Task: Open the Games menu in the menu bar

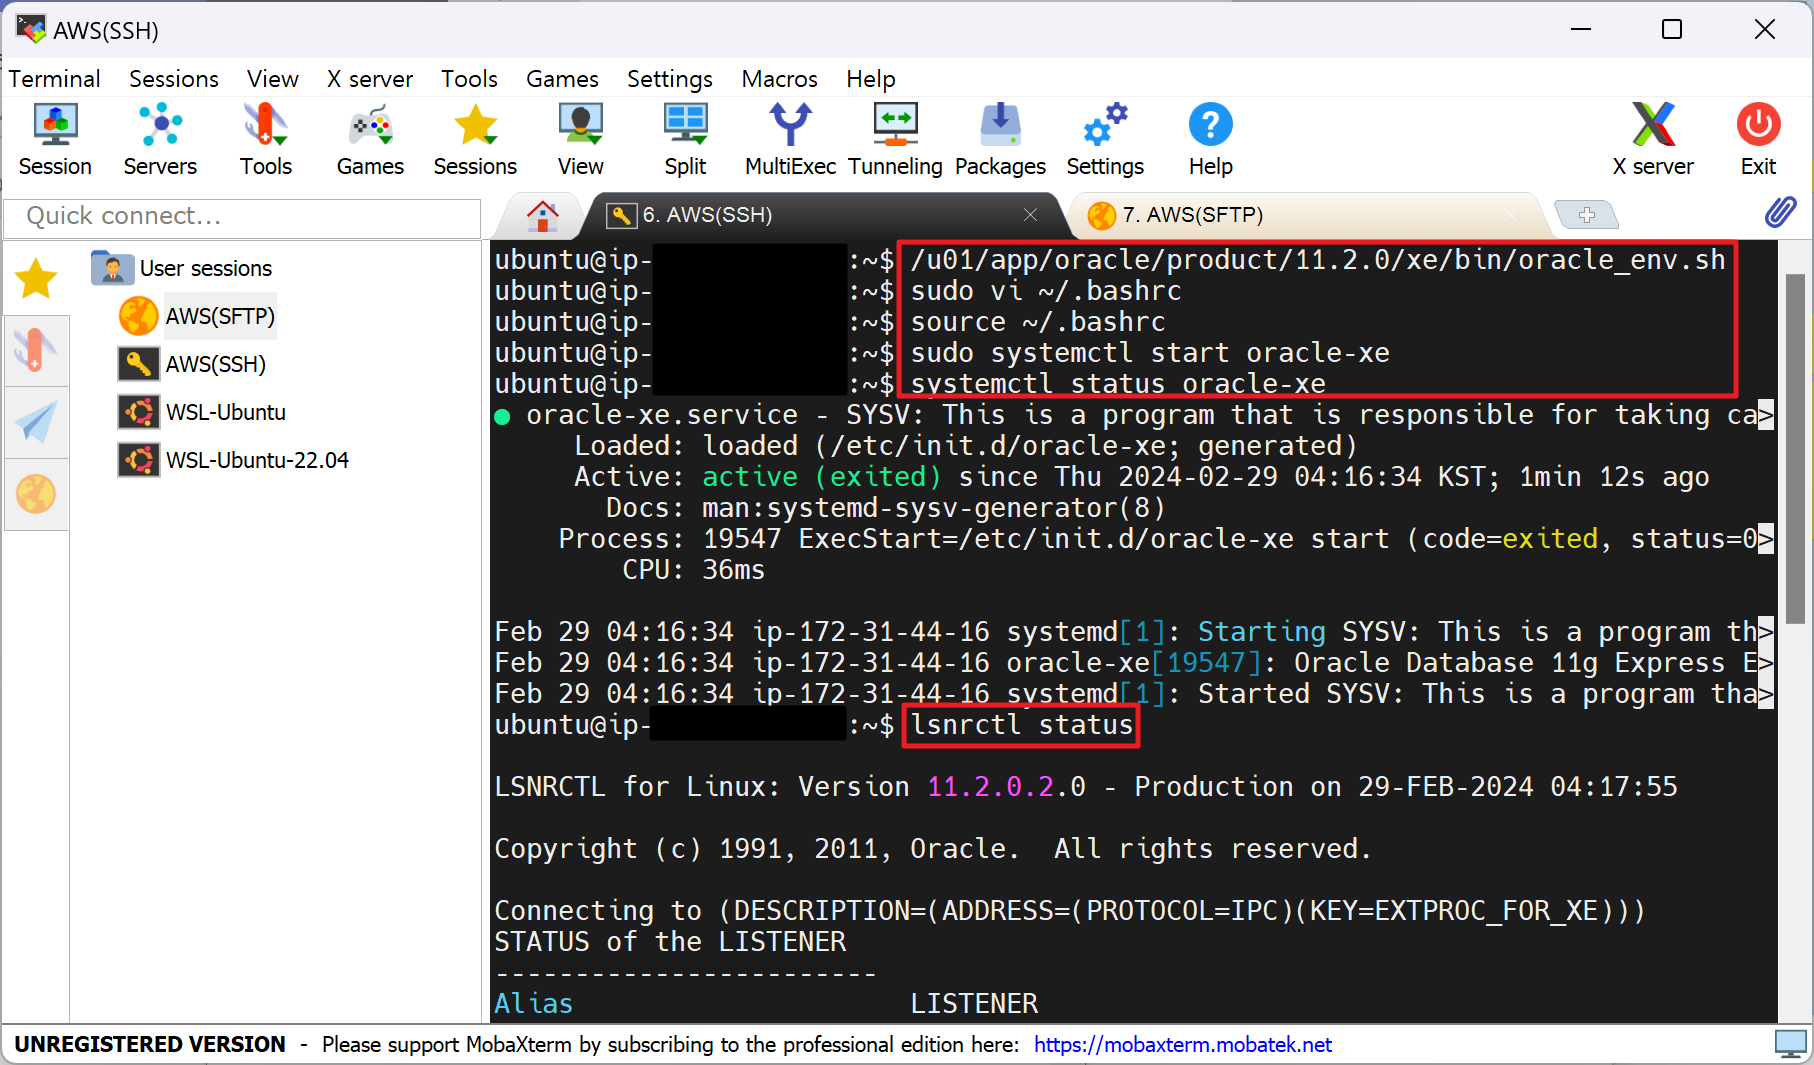Action: (562, 79)
